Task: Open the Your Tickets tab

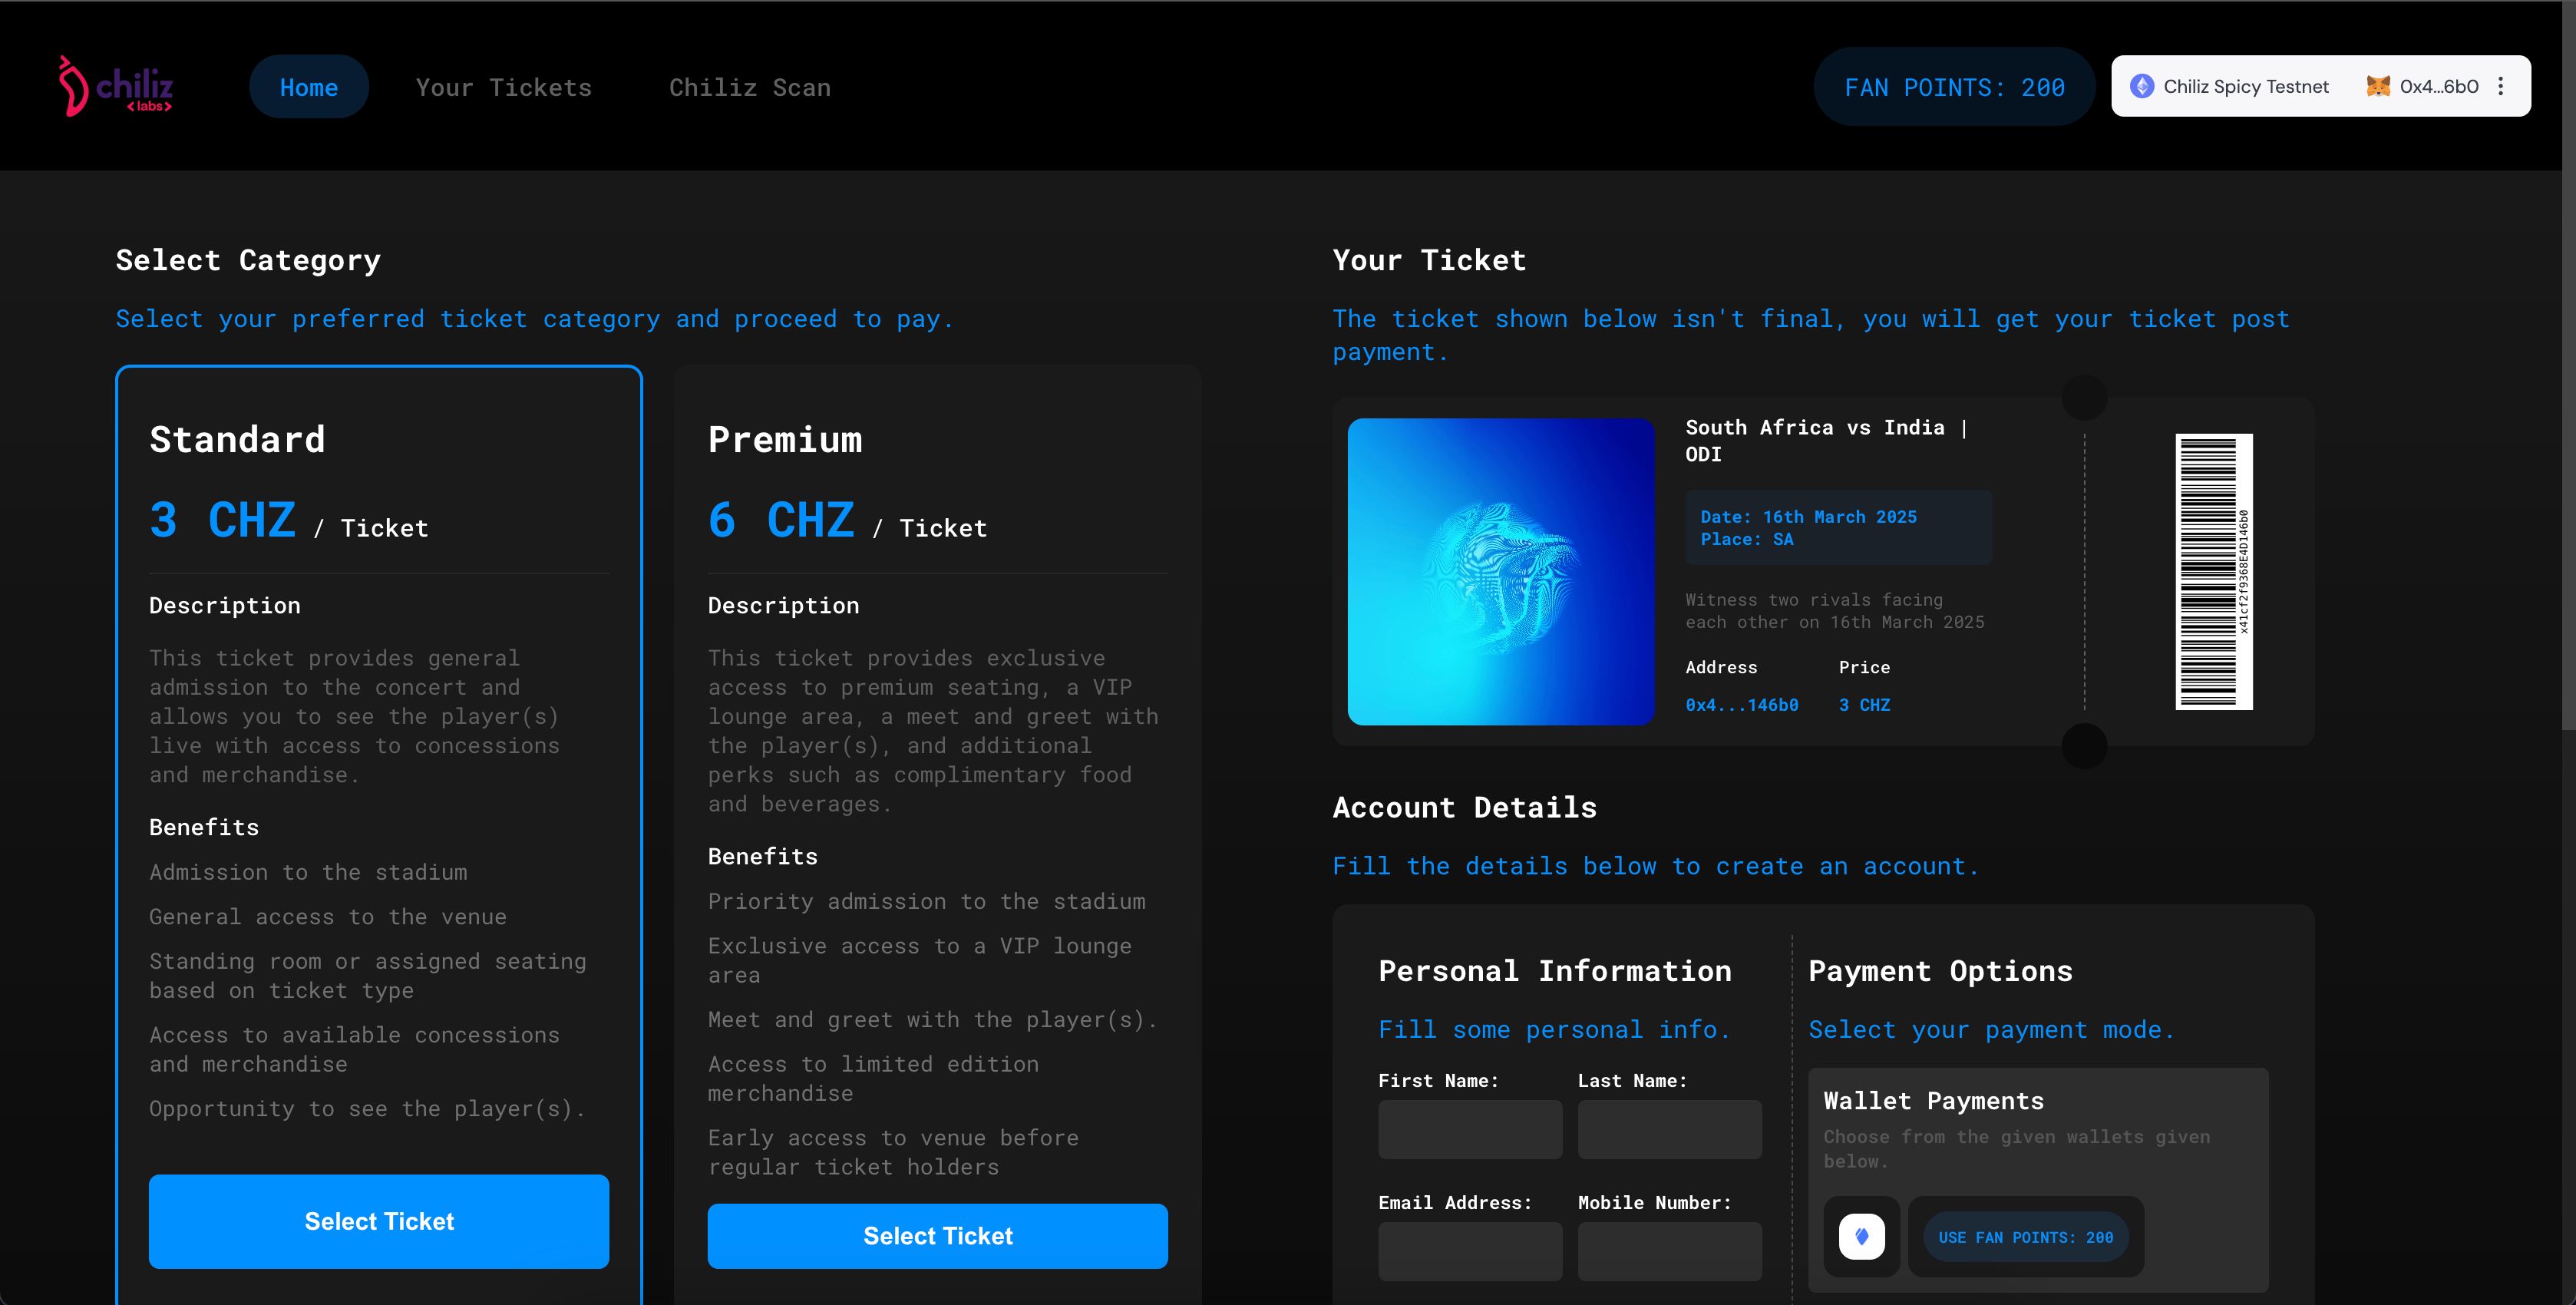Action: pos(503,85)
